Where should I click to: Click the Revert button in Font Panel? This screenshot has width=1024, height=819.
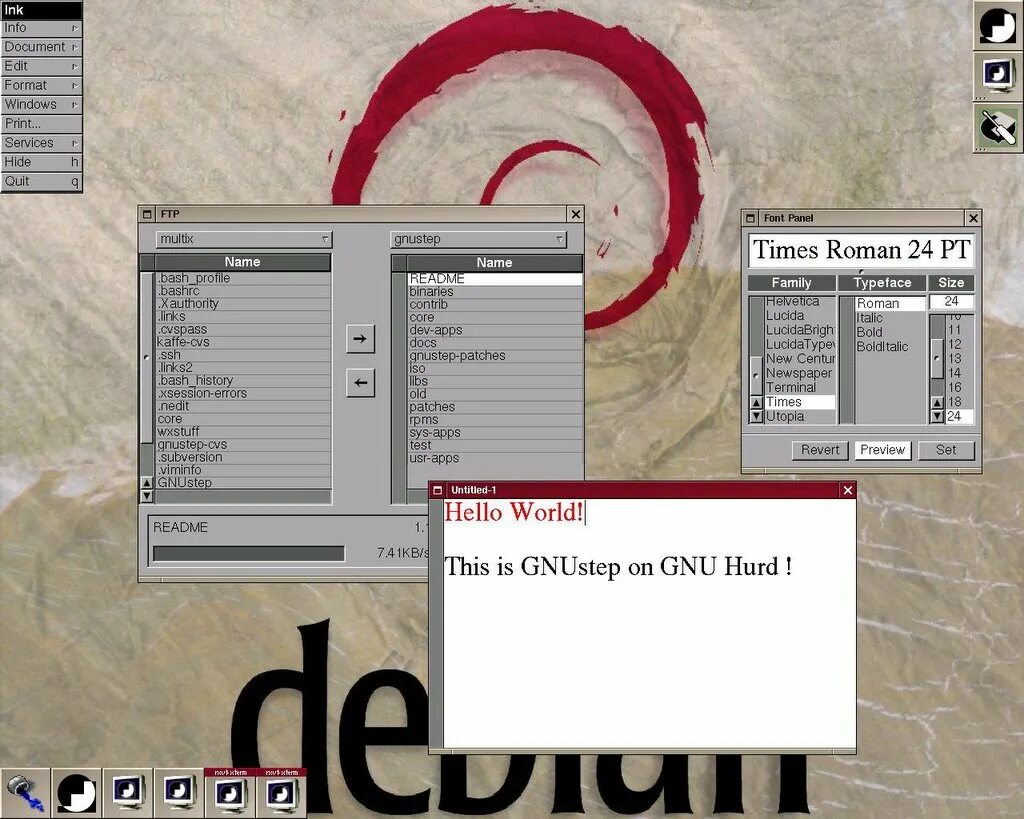820,450
